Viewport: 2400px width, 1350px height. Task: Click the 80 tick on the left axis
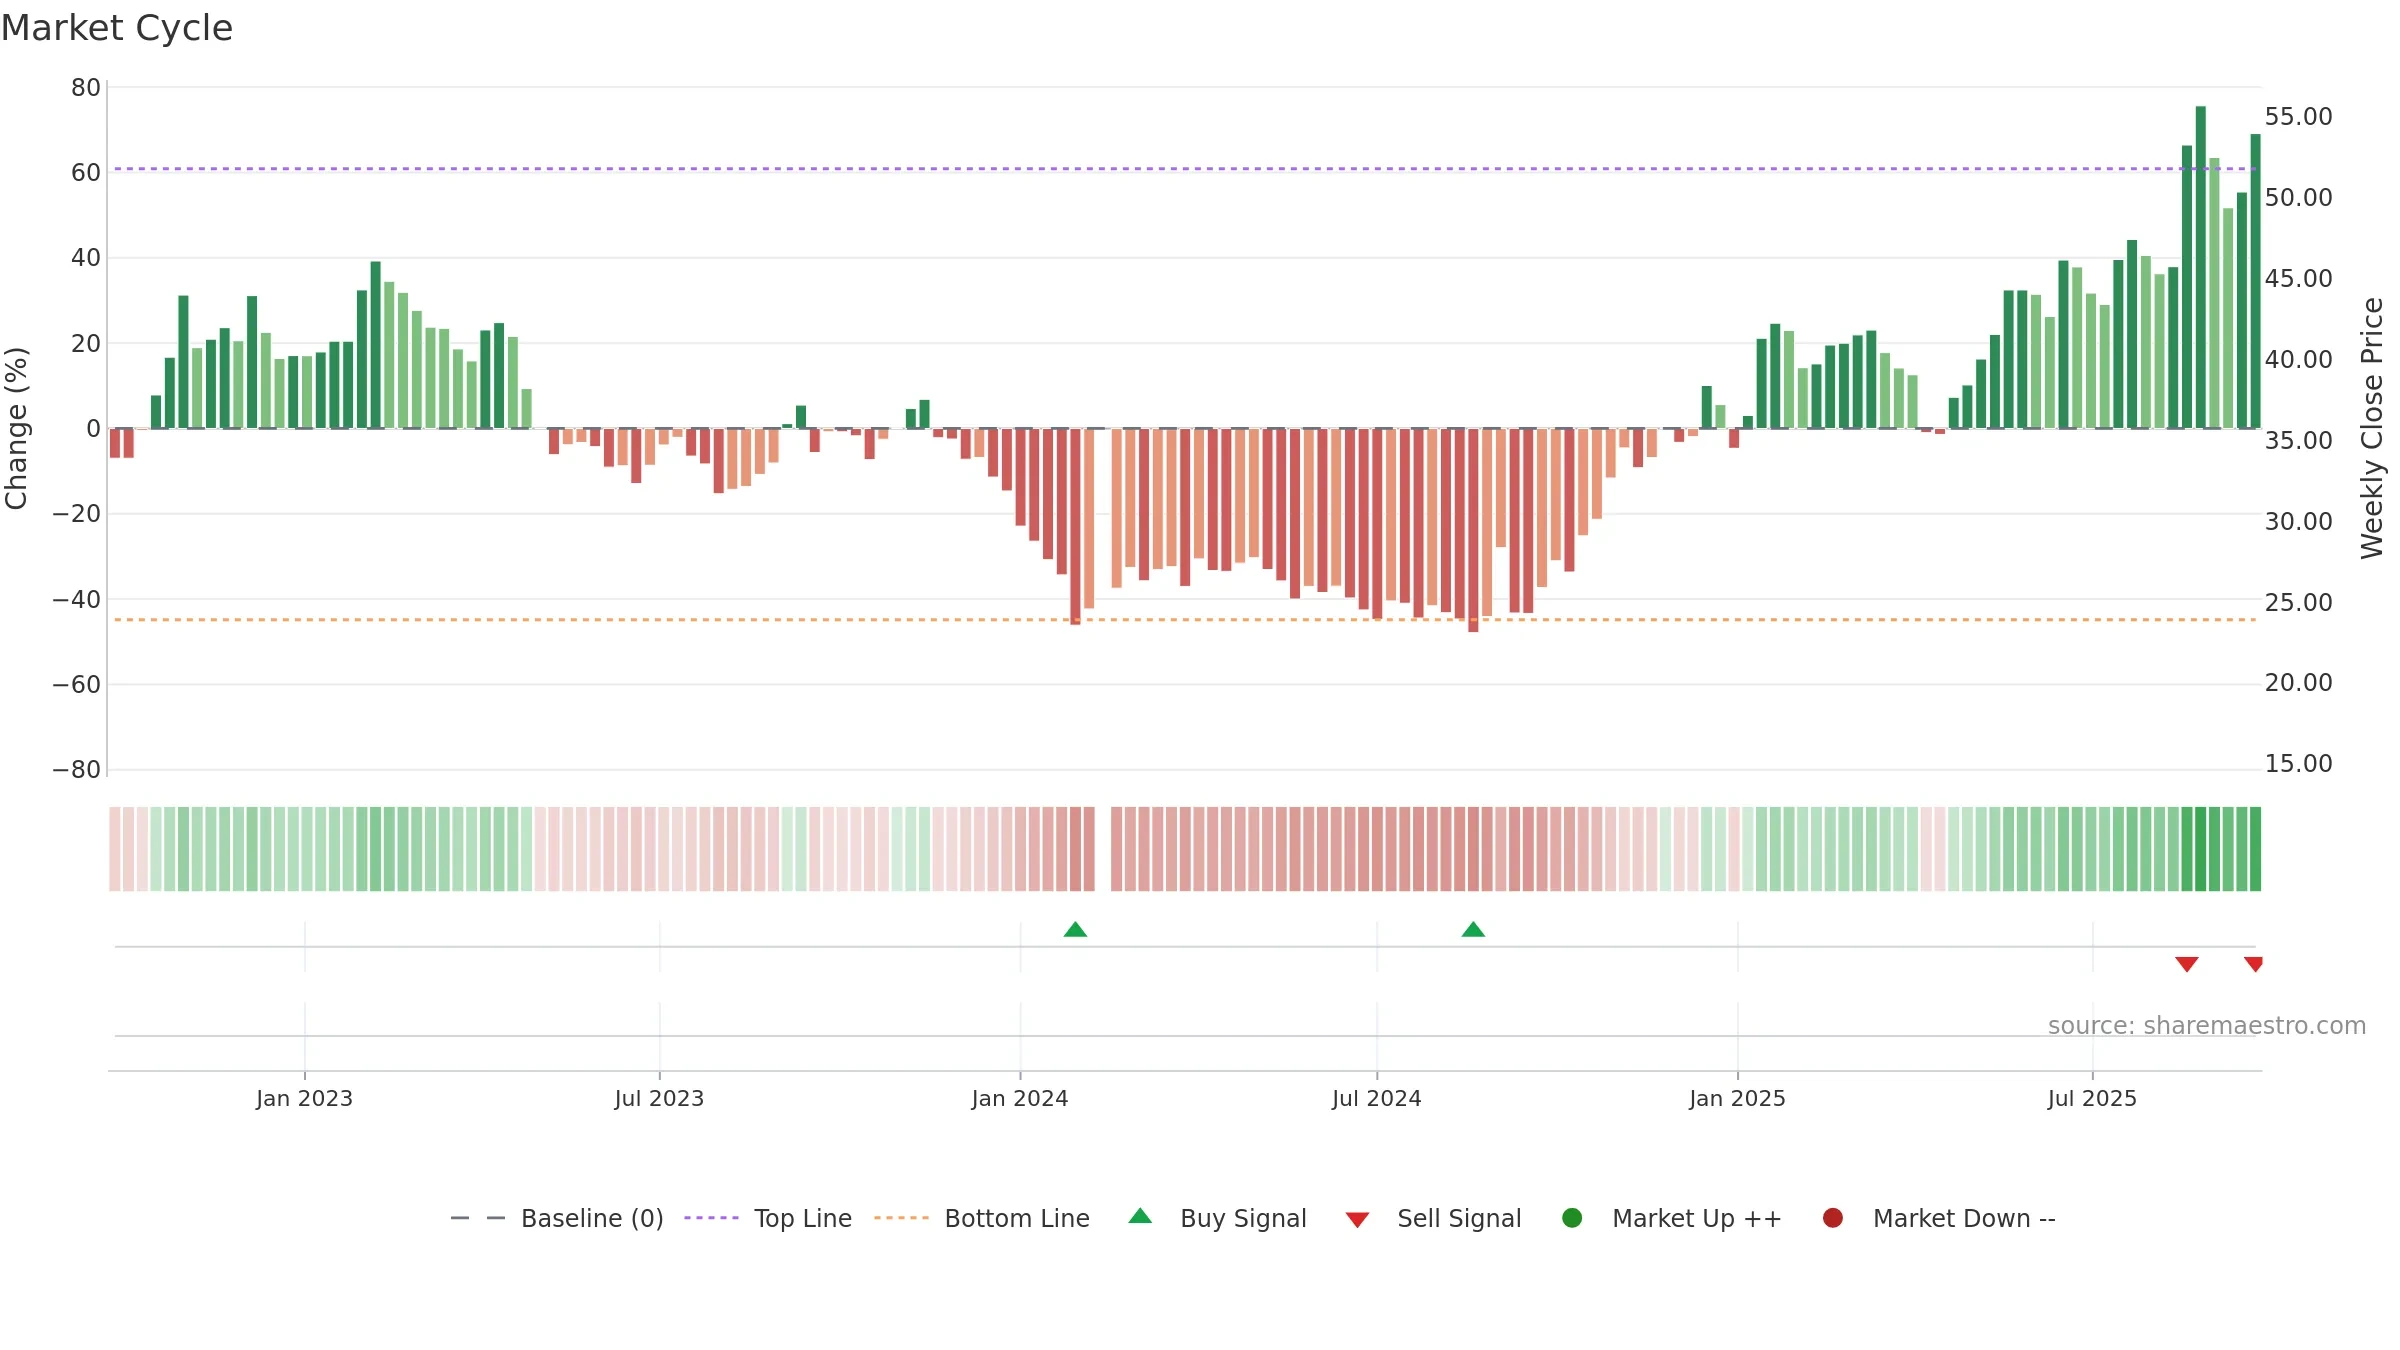86,87
